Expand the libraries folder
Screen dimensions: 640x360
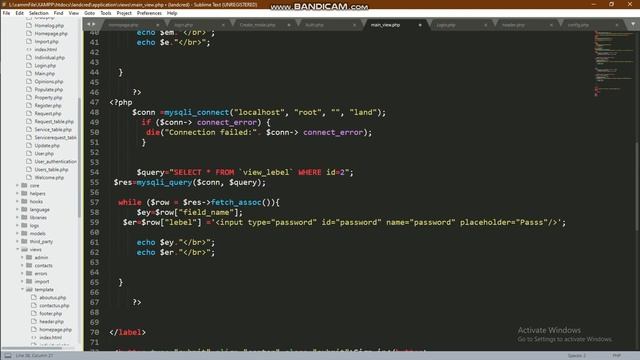pyautogui.click(x=17, y=218)
